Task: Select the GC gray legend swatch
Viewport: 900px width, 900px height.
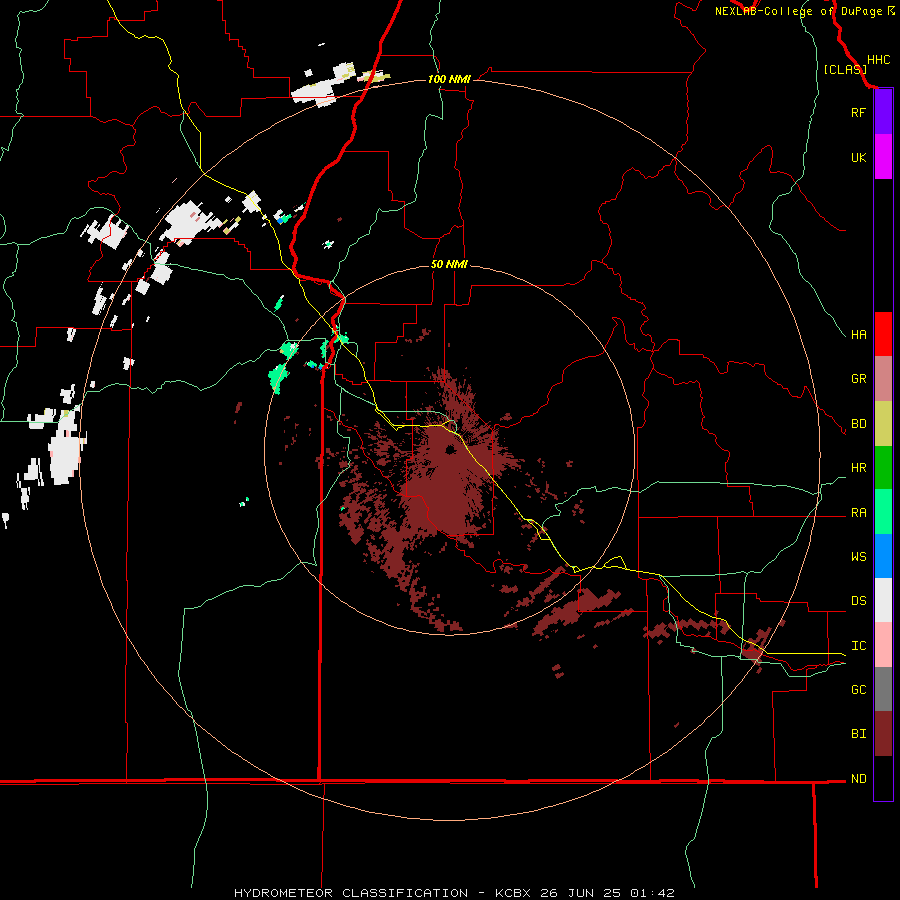Action: point(883,689)
